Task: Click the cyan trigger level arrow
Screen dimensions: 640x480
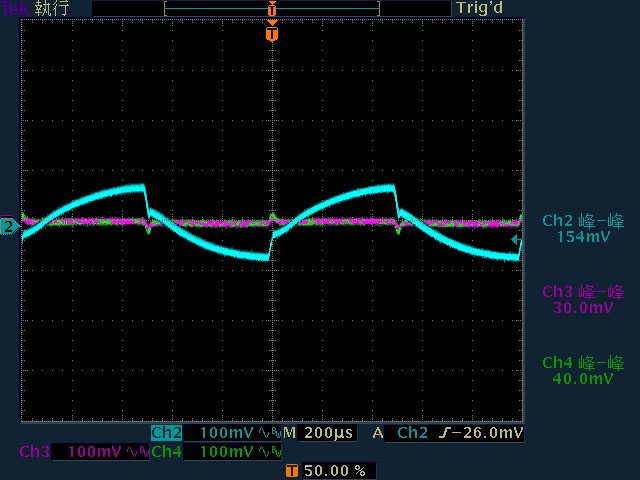Action: pyautogui.click(x=516, y=240)
